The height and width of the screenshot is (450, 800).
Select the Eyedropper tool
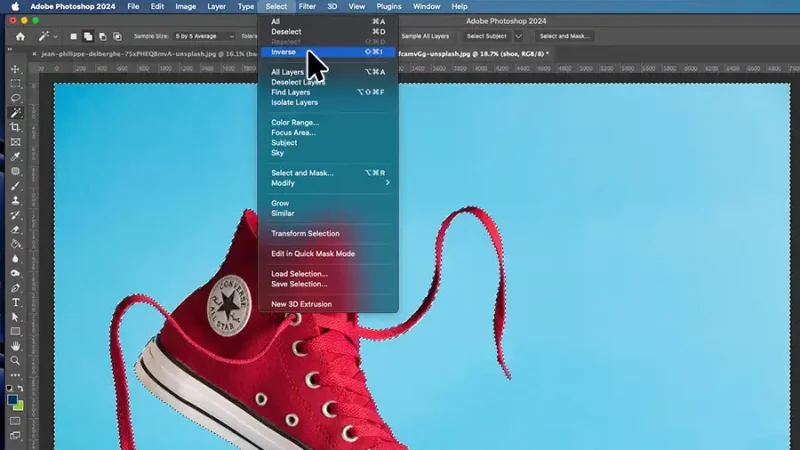15,157
